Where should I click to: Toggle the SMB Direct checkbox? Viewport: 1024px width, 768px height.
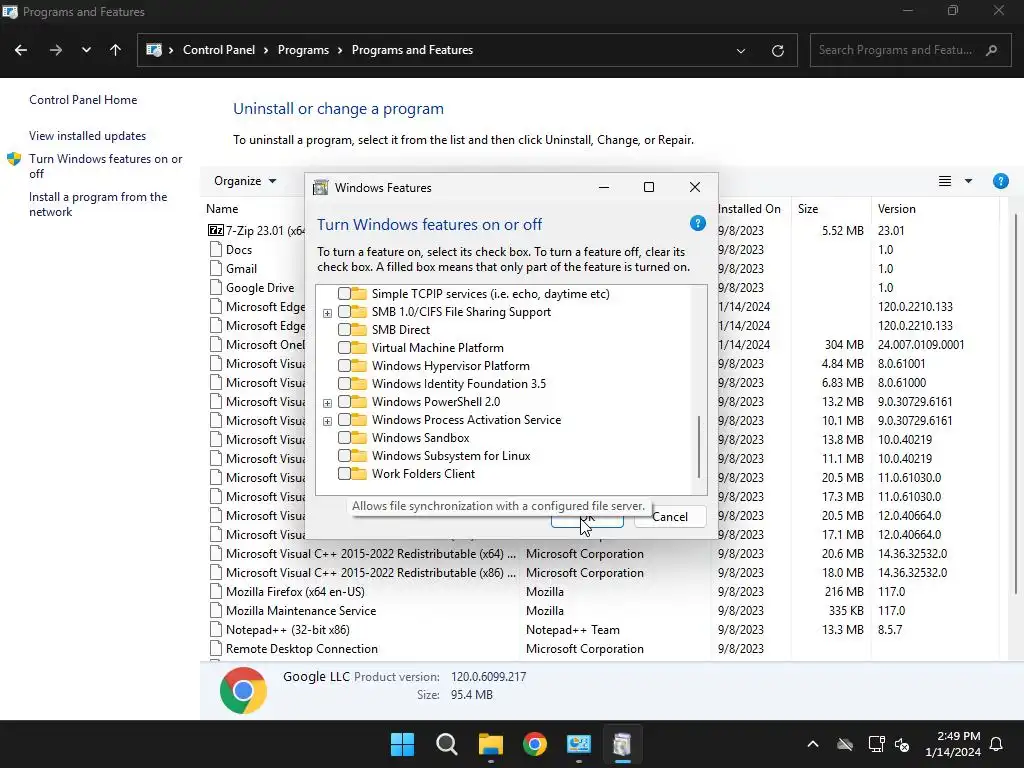(344, 330)
